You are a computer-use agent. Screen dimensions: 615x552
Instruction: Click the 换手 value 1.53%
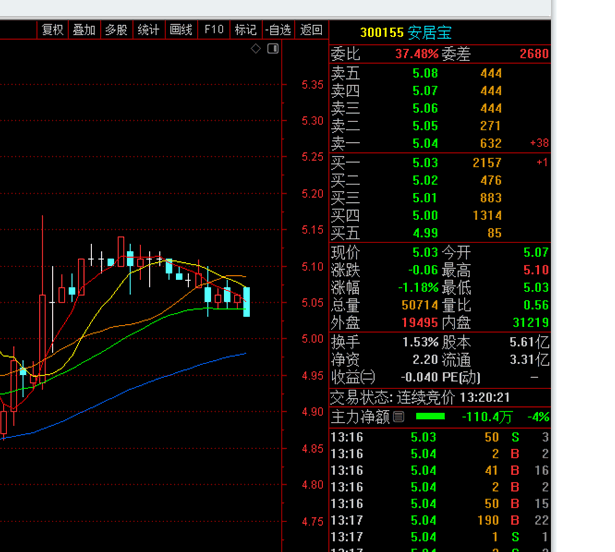tap(420, 342)
